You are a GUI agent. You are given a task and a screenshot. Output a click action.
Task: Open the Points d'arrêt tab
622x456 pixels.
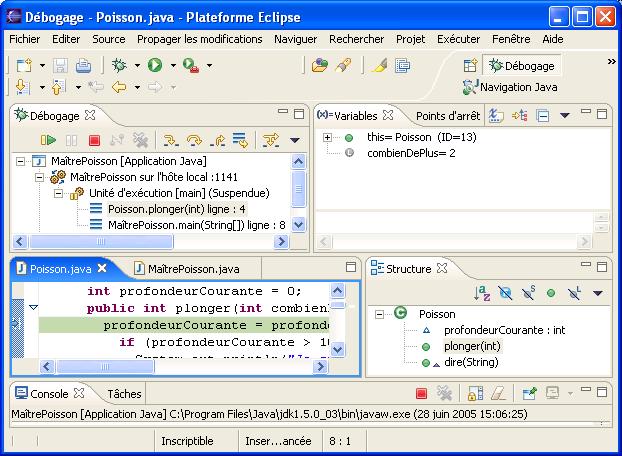coord(447,116)
